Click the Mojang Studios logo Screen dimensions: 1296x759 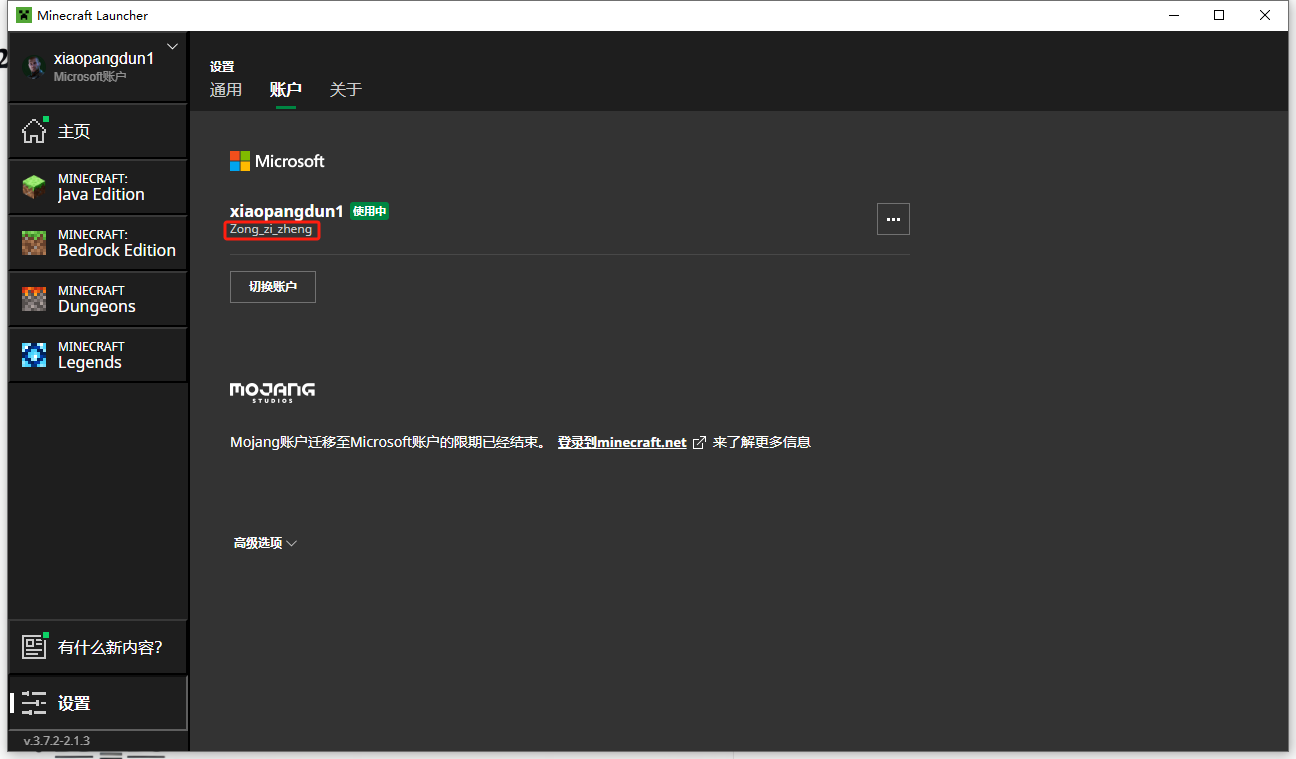[x=272, y=392]
